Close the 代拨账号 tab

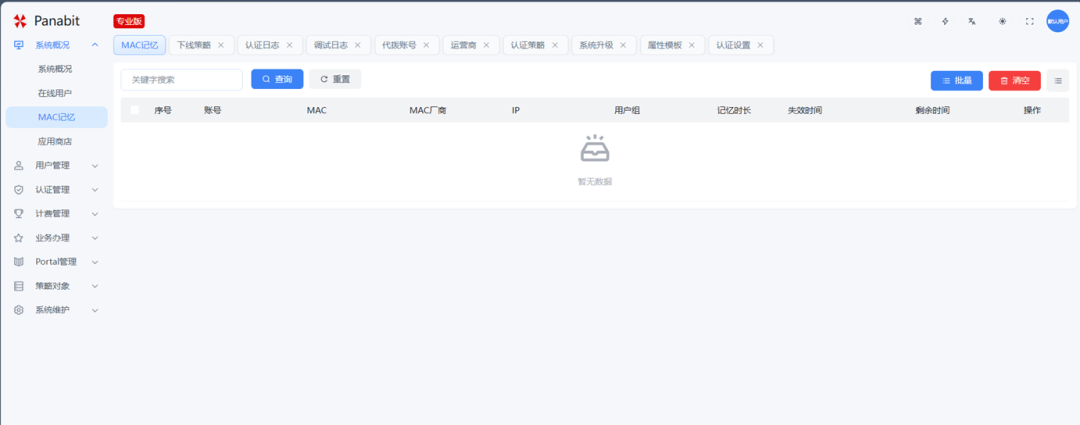coord(426,45)
